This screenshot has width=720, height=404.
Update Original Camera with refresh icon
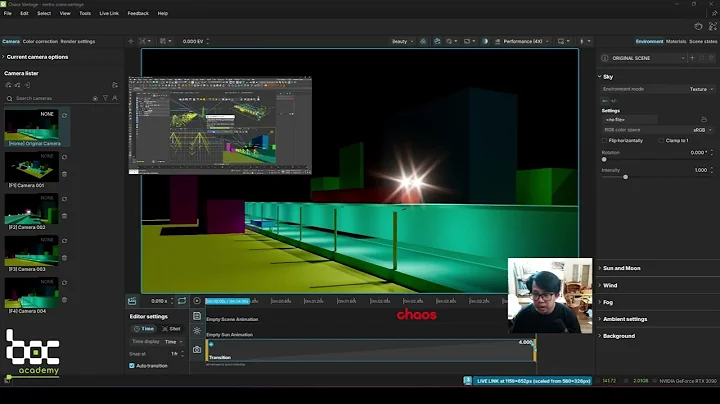tap(64, 115)
